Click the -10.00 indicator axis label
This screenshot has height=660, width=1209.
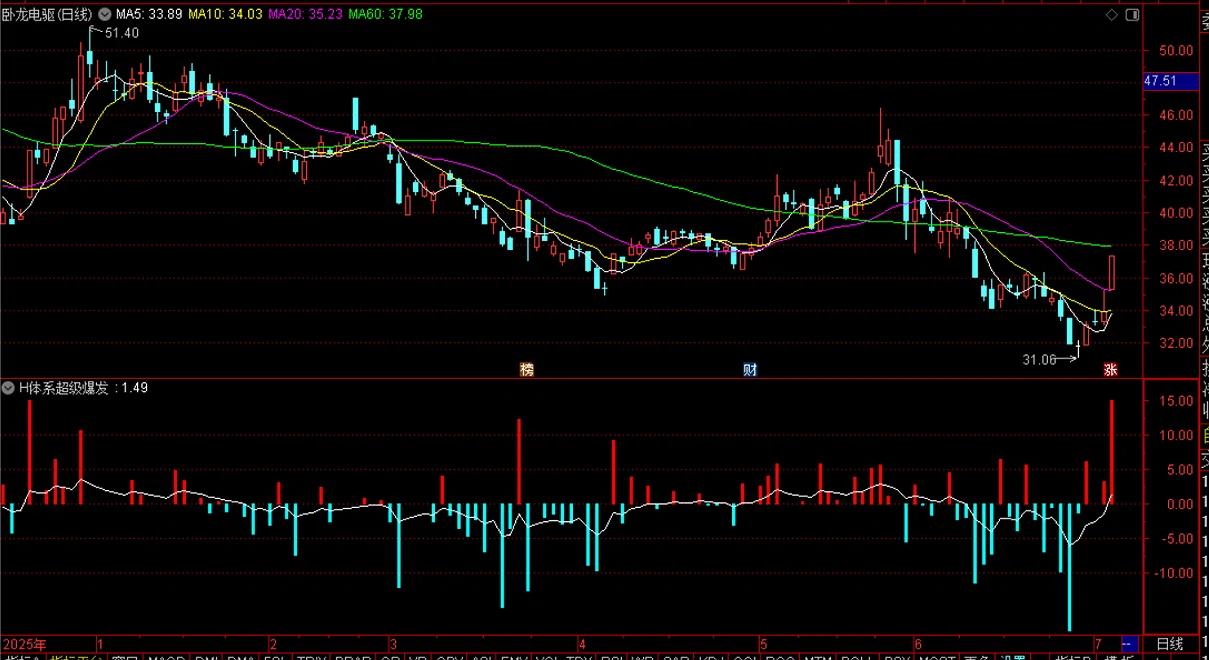1172,574
